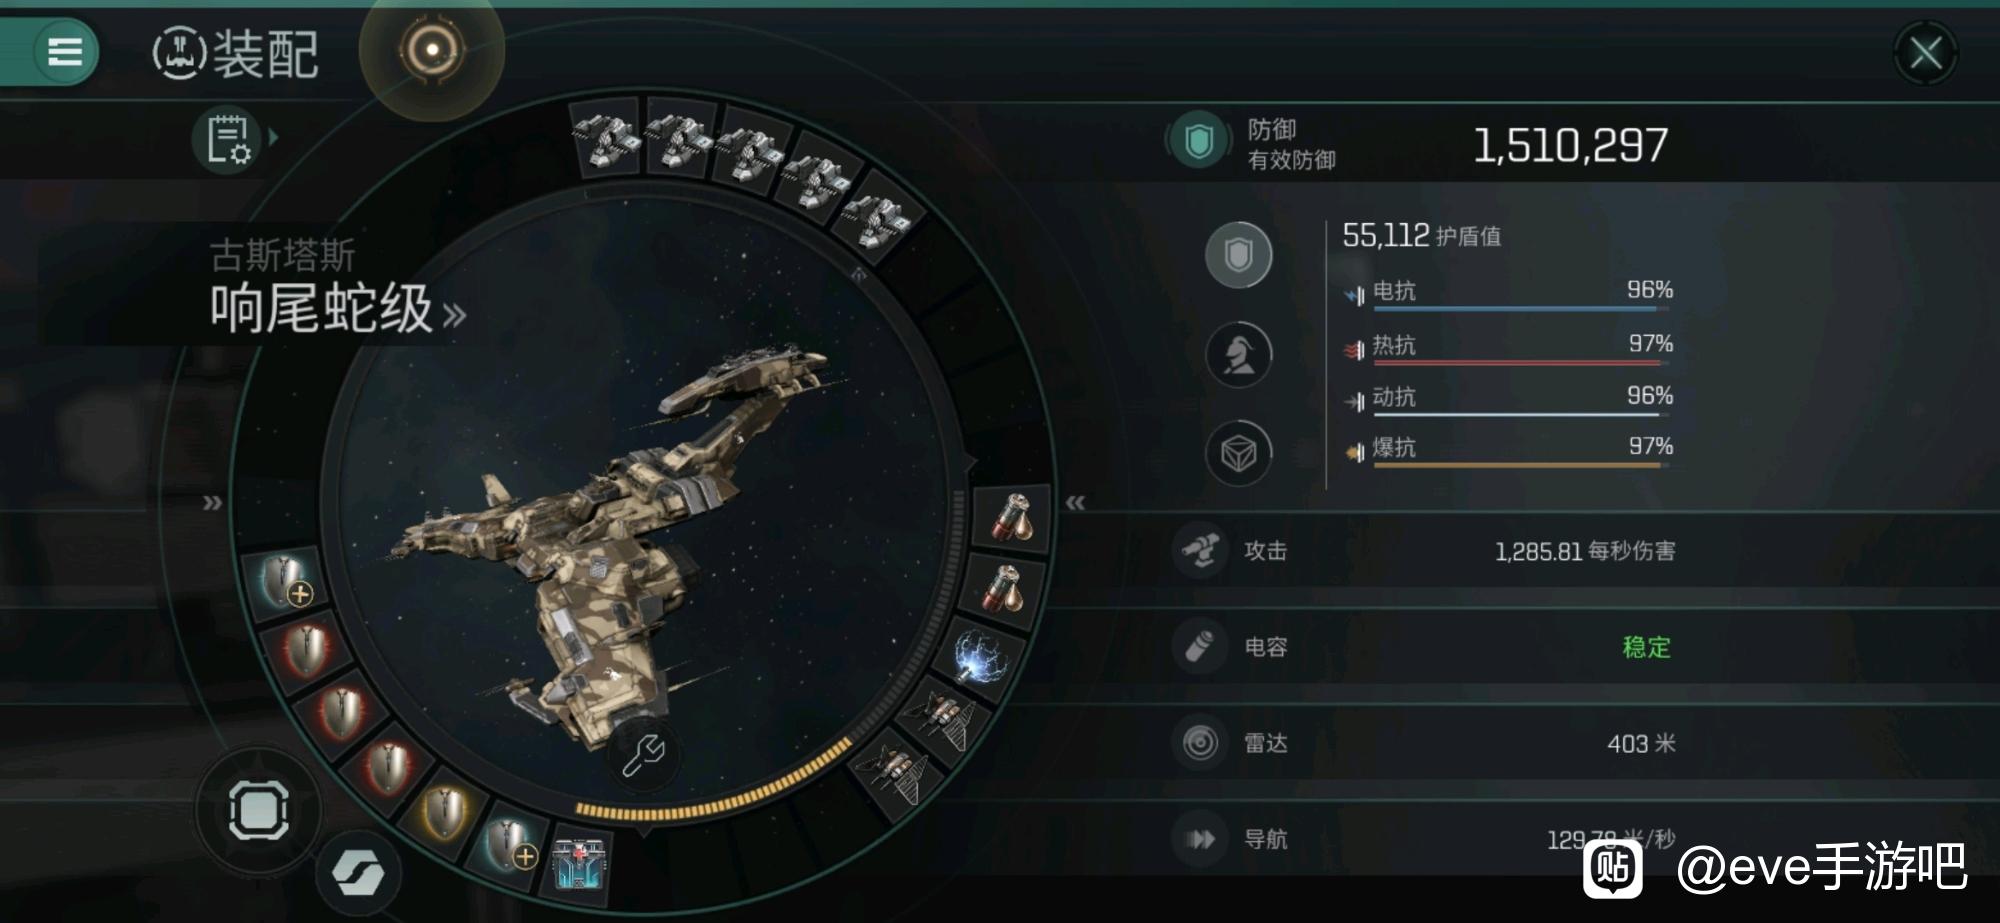Select the shield defense layer icon
Screen dimensions: 2000x923
1238,255
